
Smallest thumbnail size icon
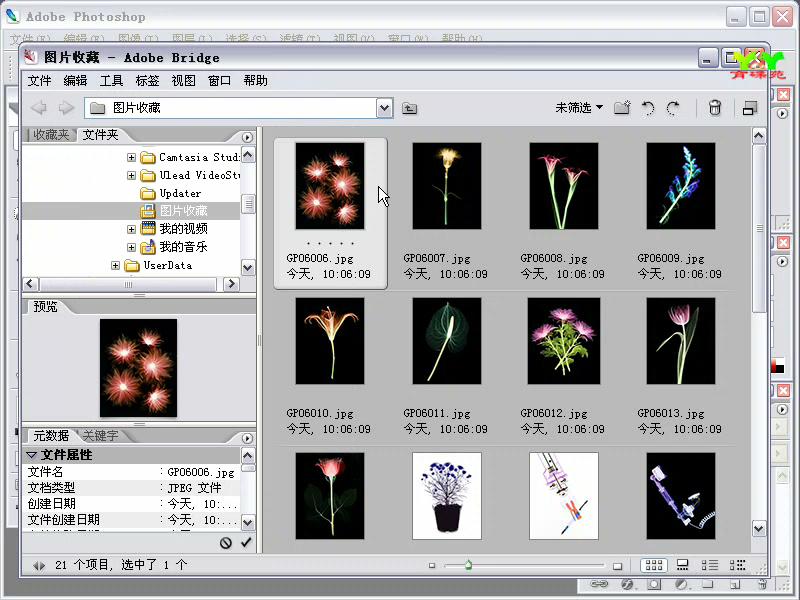pos(432,565)
